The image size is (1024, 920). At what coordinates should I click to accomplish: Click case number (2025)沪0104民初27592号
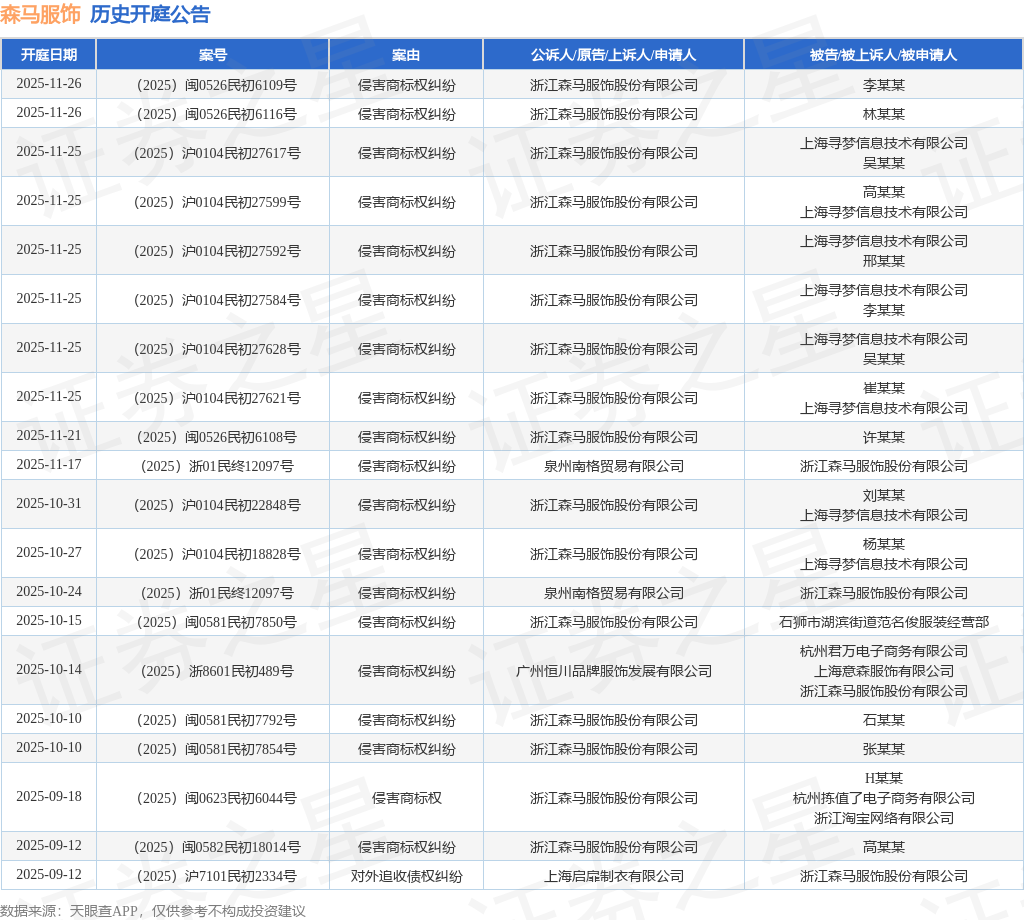point(213,251)
